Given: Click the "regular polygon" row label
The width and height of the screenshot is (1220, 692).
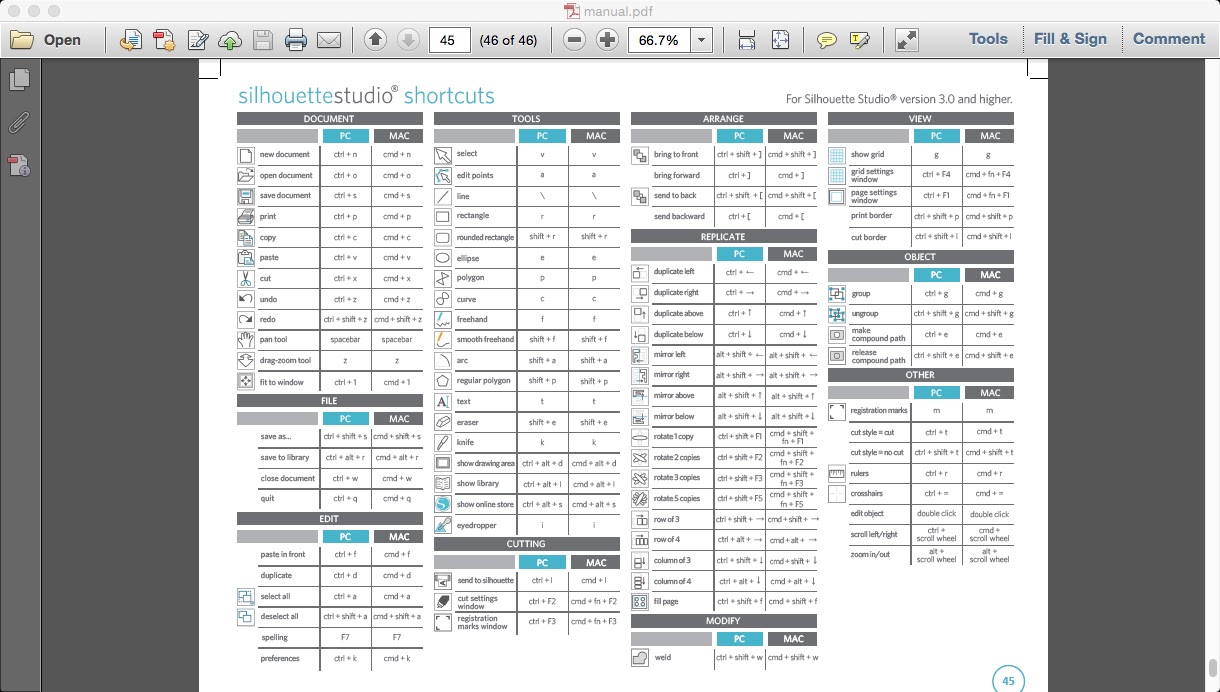Looking at the screenshot, I should (x=482, y=381).
